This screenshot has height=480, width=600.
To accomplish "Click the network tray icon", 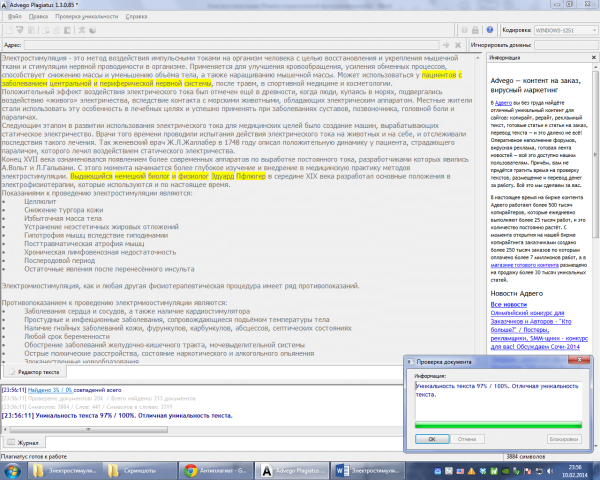I will tap(539, 471).
